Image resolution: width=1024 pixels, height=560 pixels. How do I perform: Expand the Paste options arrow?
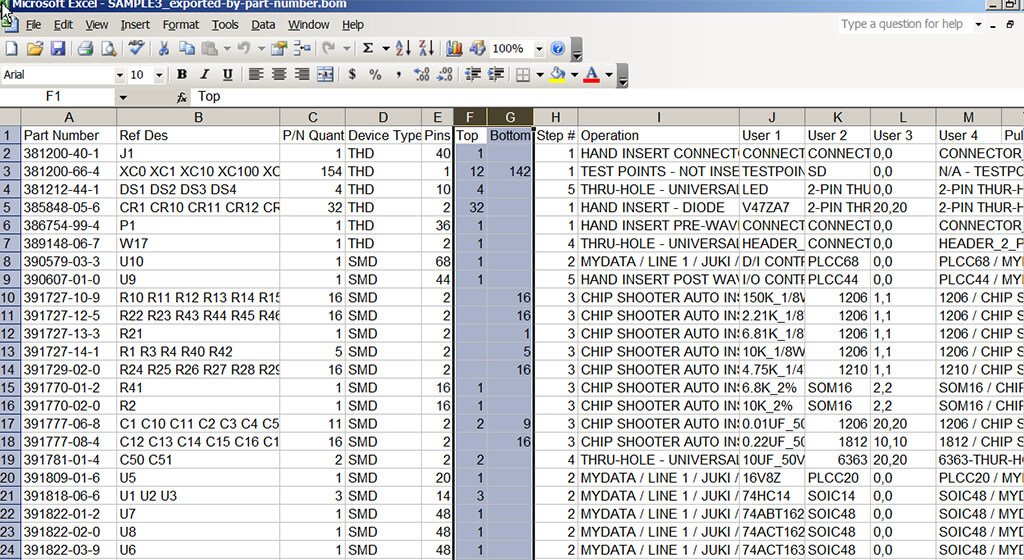click(227, 48)
